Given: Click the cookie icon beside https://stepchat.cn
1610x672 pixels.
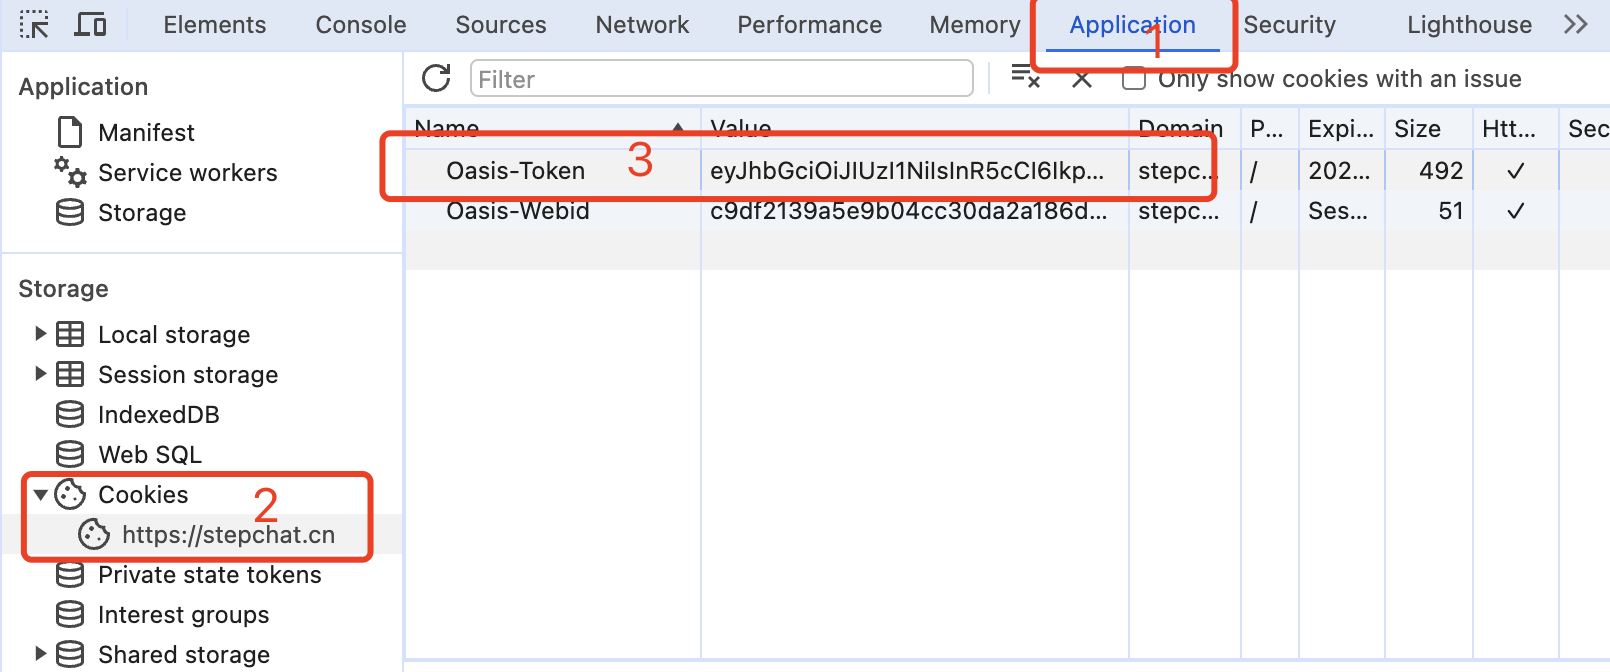Looking at the screenshot, I should [x=93, y=534].
